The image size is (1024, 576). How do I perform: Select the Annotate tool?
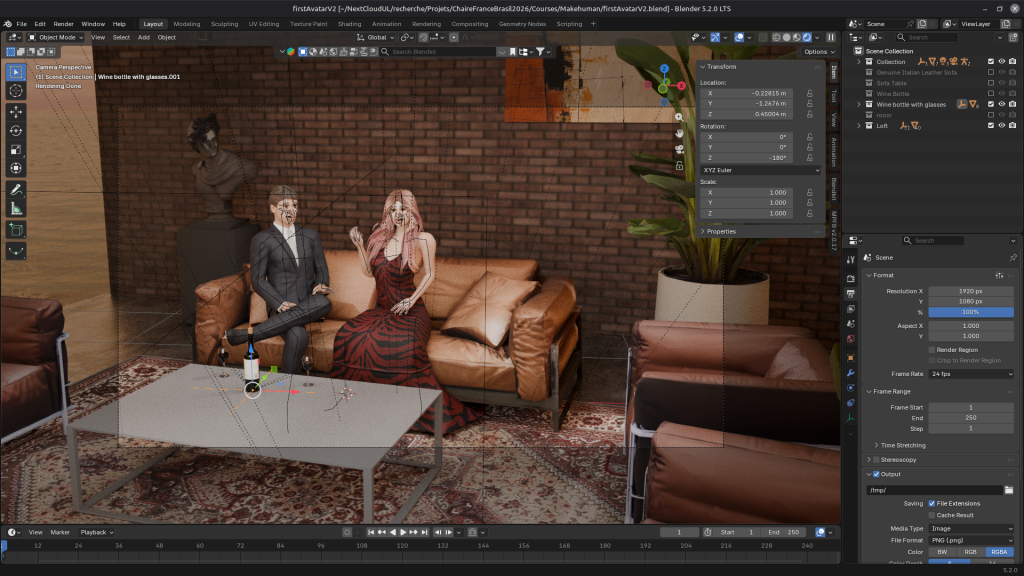tap(16, 189)
